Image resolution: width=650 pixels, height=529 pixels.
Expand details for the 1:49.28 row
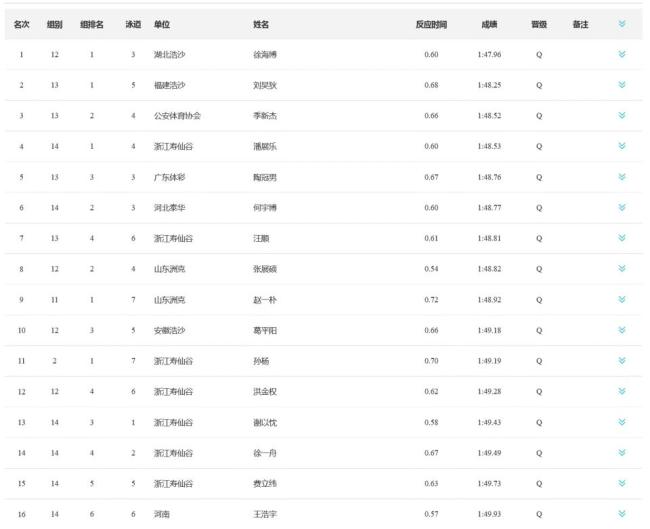(x=622, y=391)
